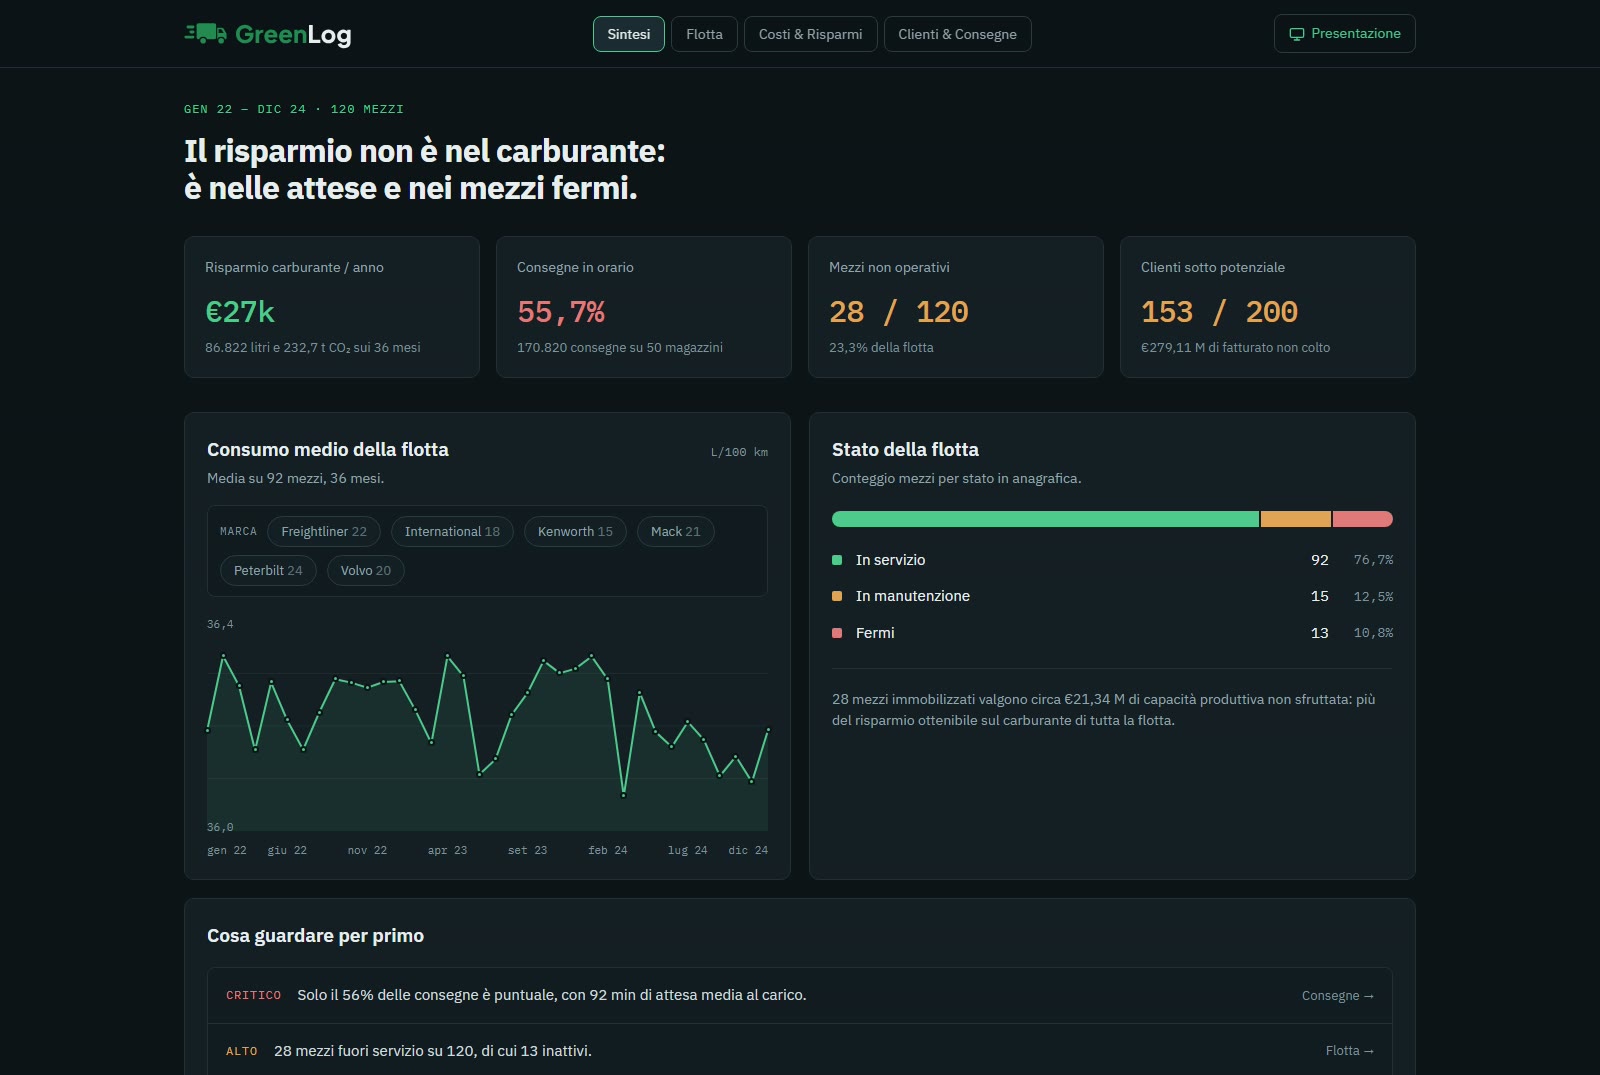Toggle the International 18 brand filter
The width and height of the screenshot is (1600, 1075).
click(452, 531)
